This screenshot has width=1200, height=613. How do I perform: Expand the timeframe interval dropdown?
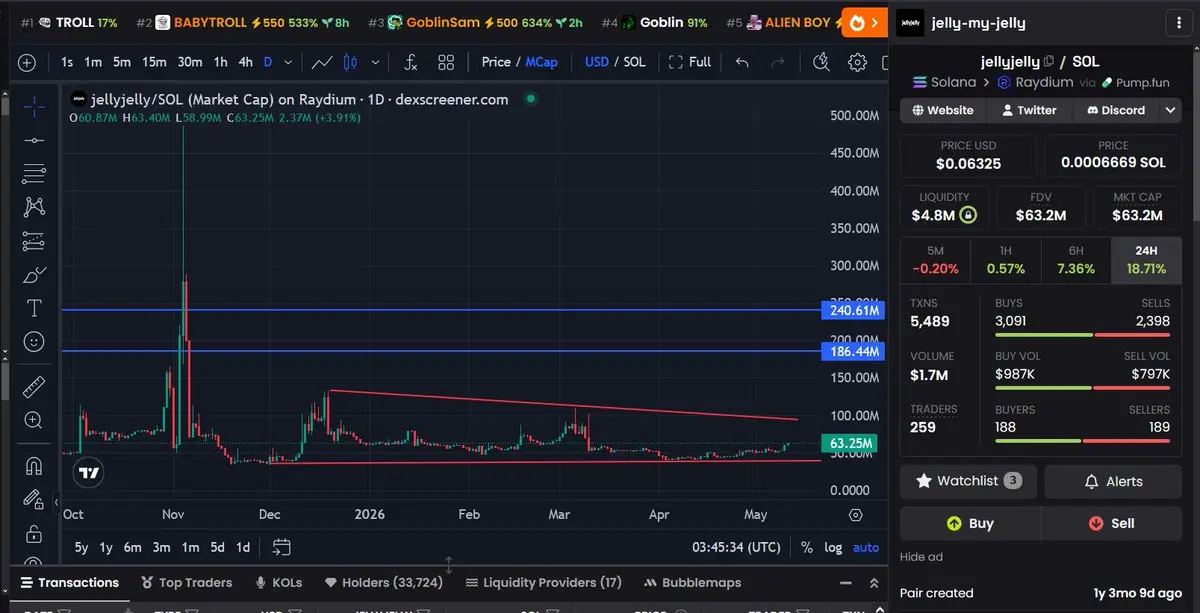(289, 62)
